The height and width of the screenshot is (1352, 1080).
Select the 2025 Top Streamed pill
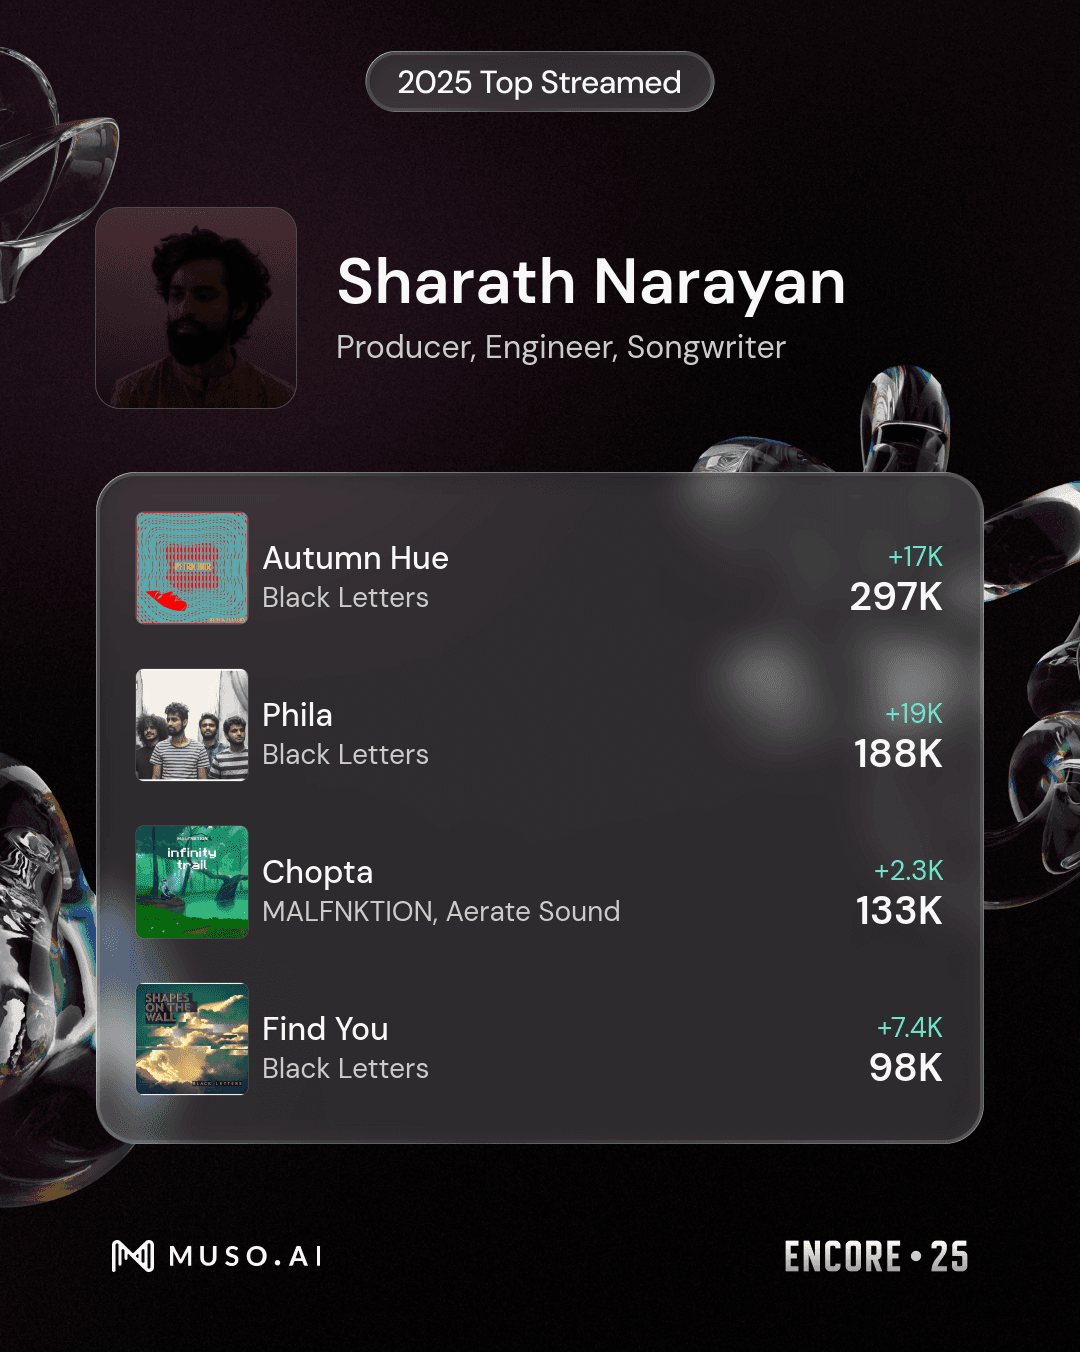pos(540,82)
